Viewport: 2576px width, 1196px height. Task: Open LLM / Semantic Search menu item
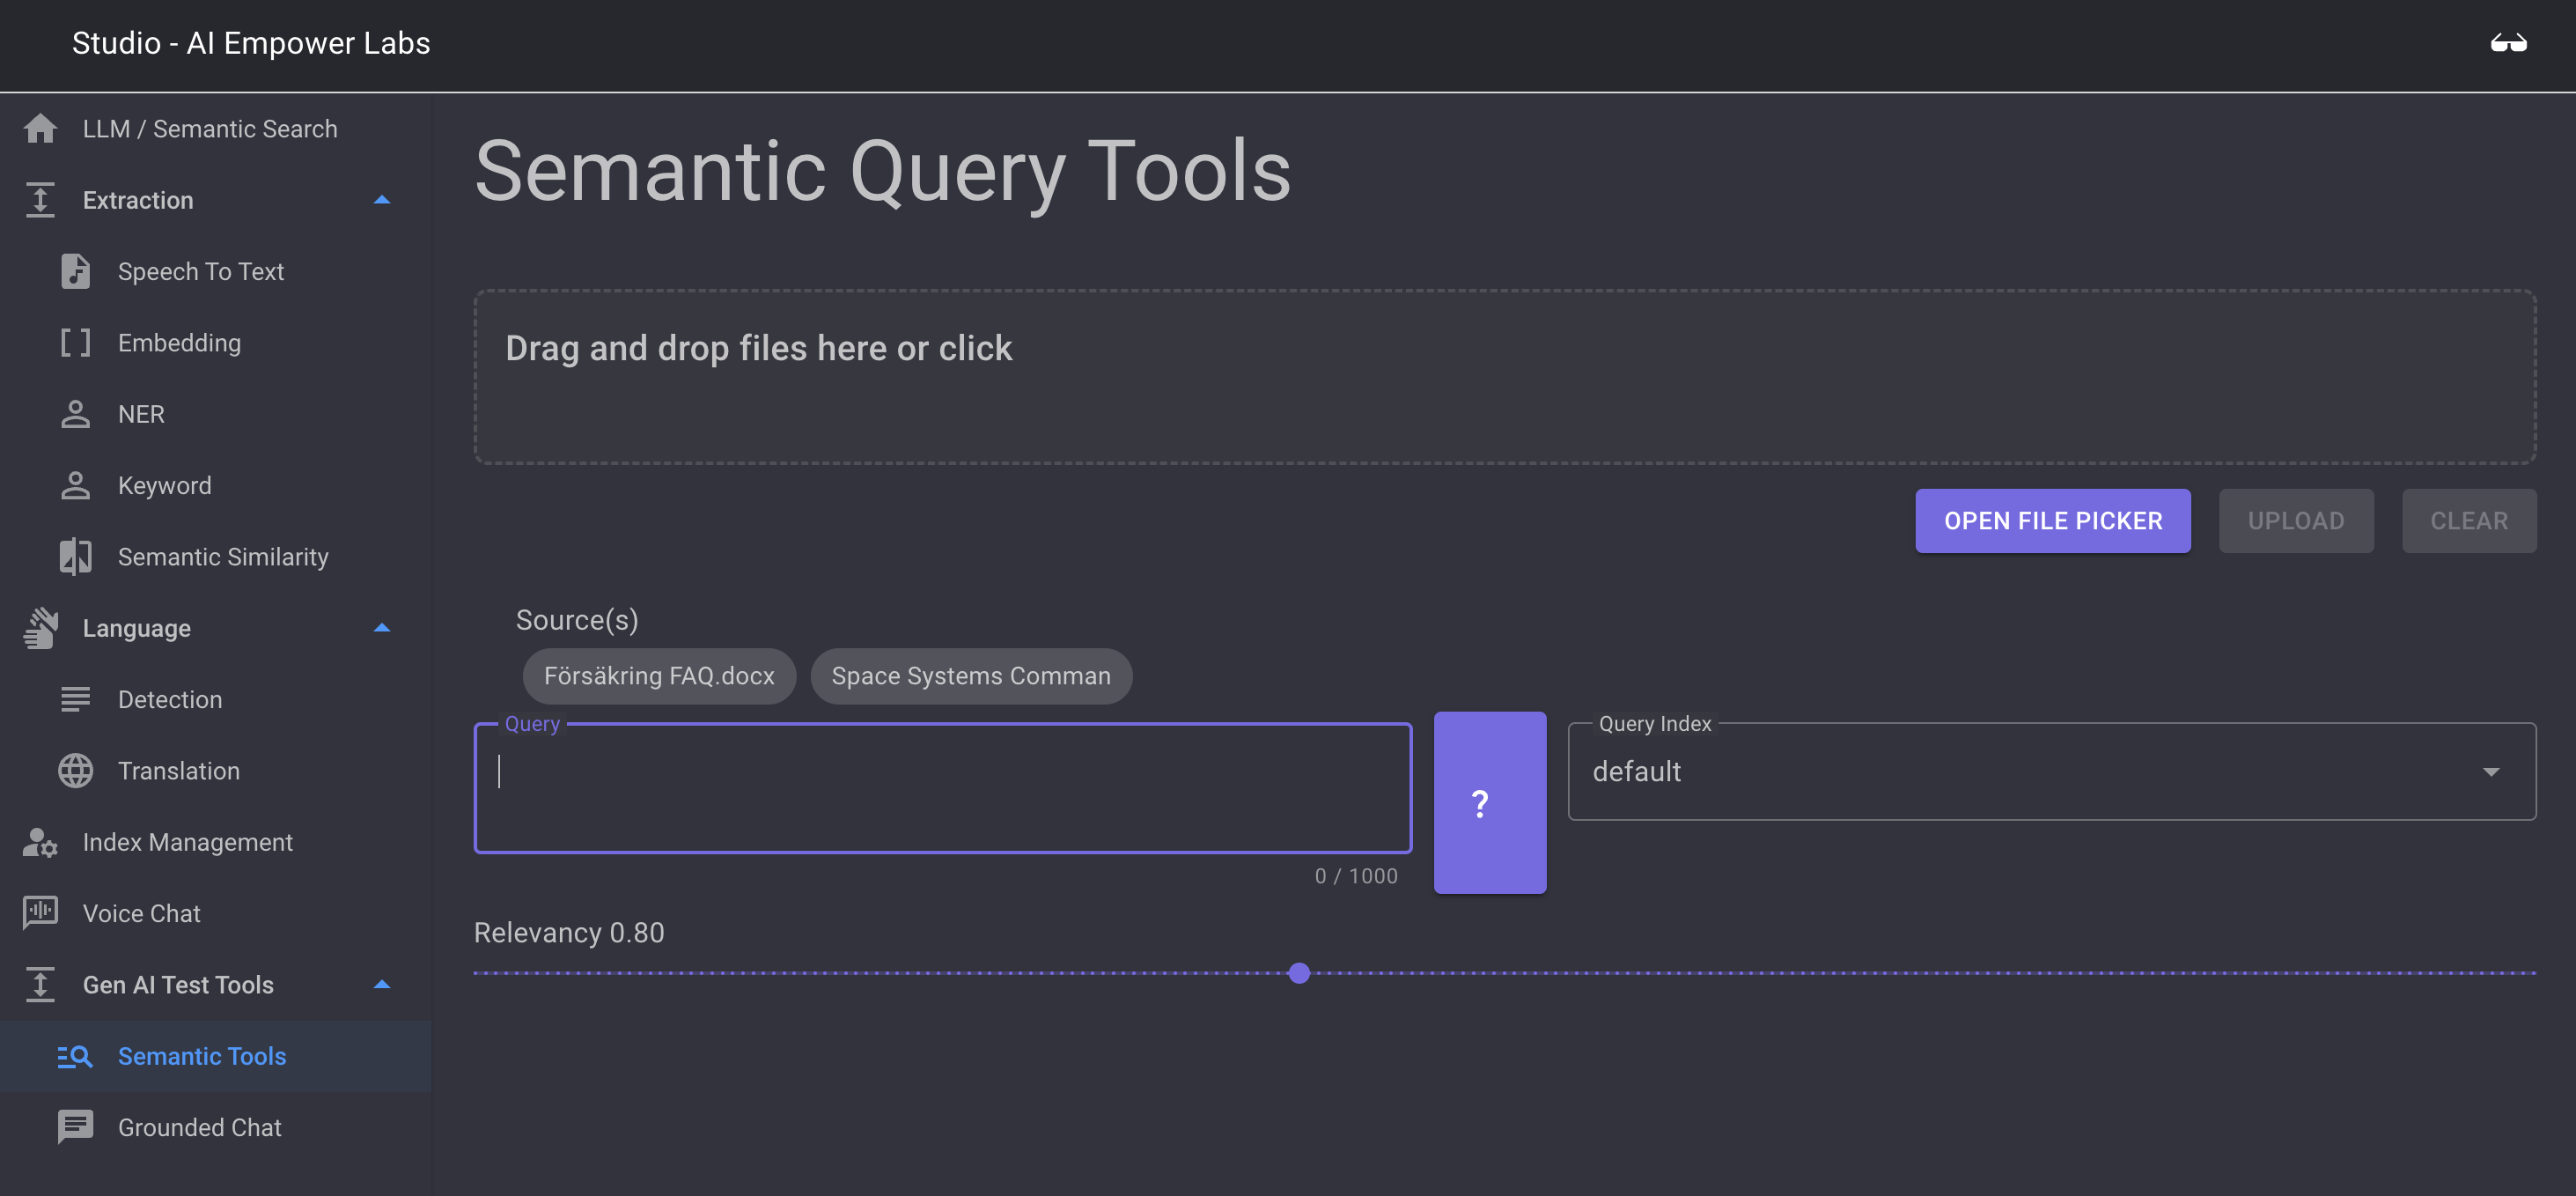(210, 129)
